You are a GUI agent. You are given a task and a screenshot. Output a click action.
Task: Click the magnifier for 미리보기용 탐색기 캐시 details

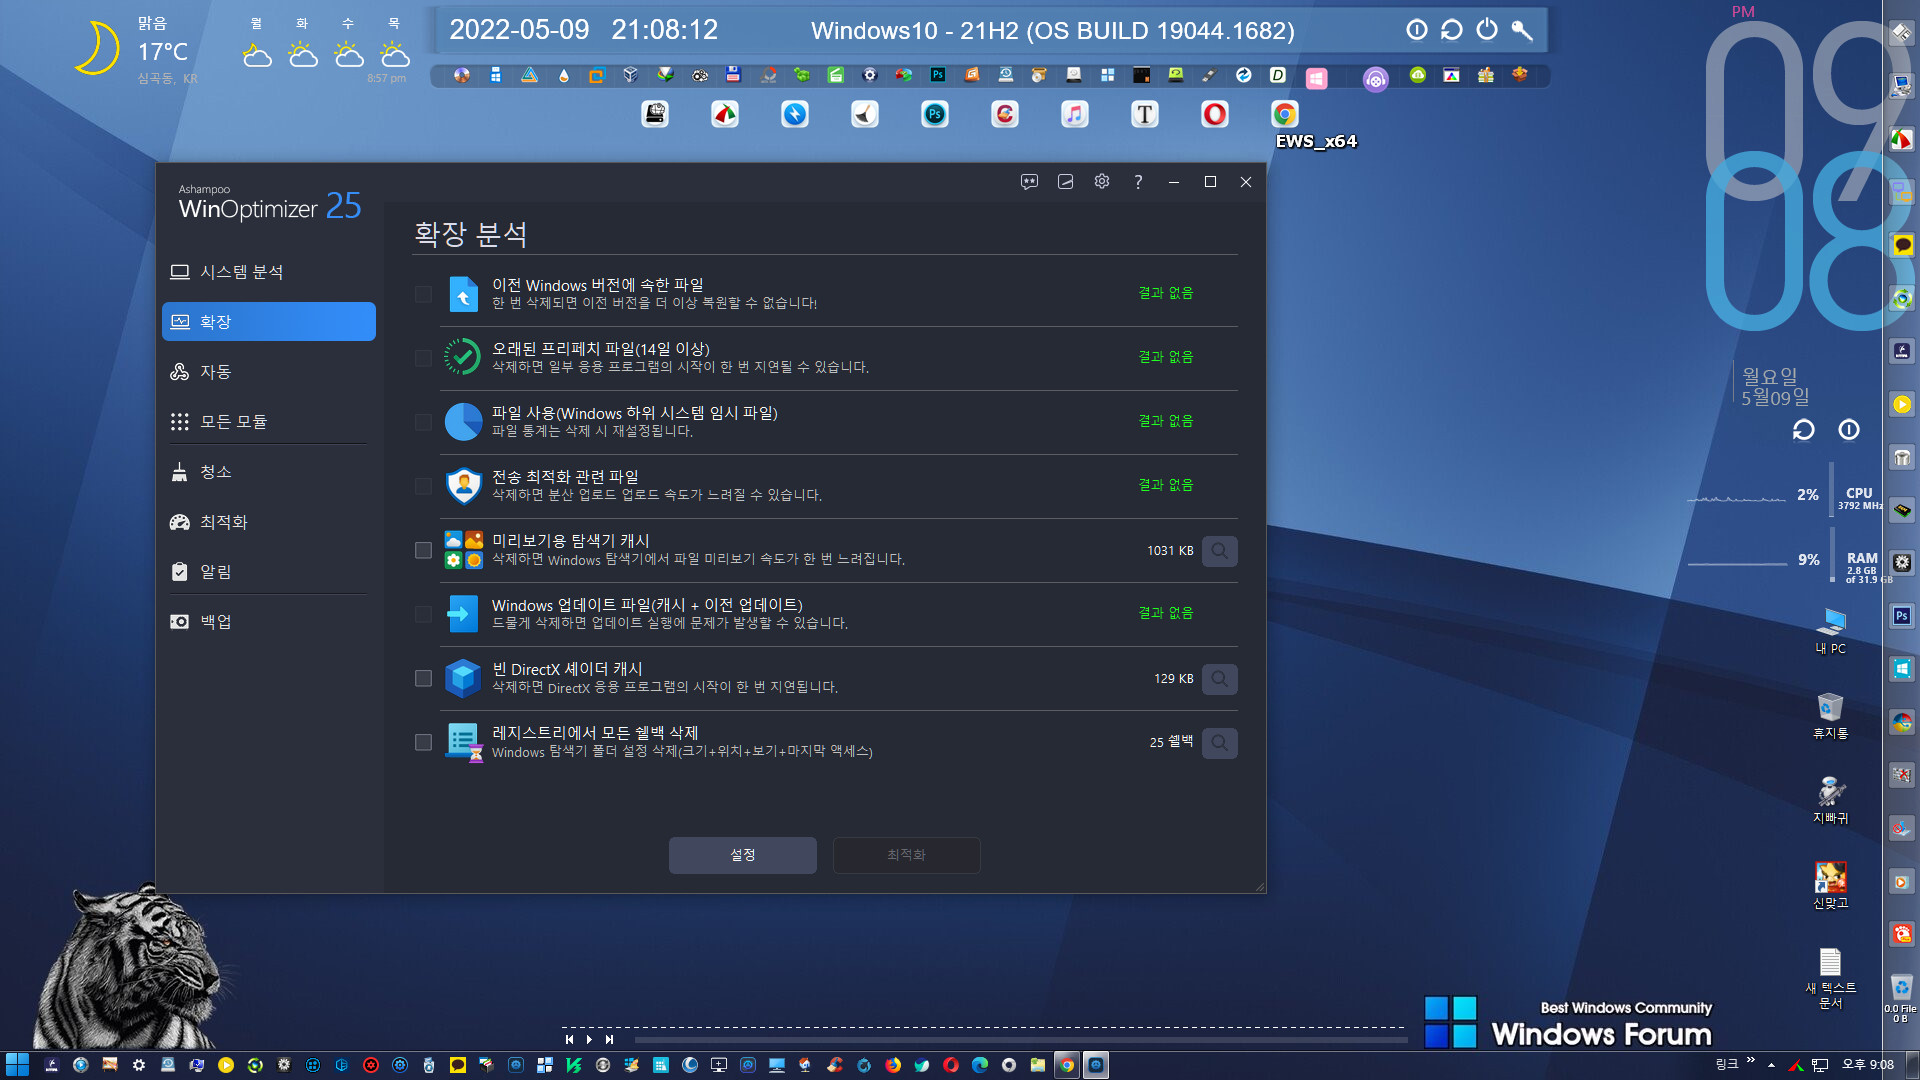click(x=1220, y=551)
